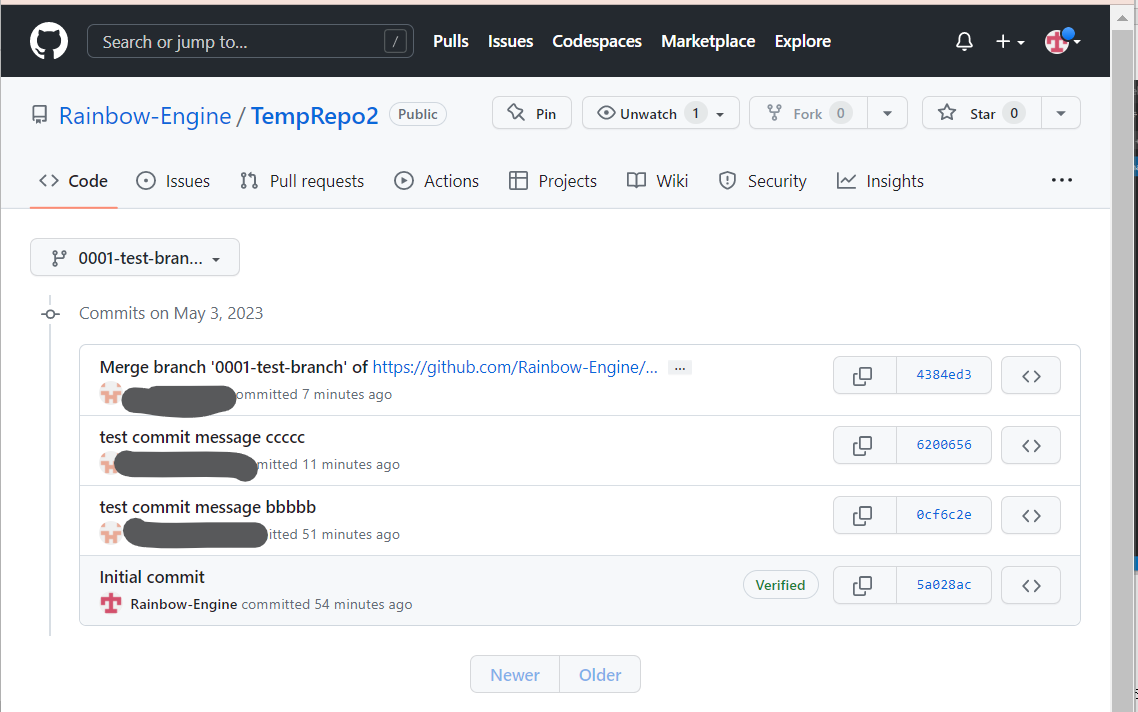The height and width of the screenshot is (712, 1138).
Task: Switch to the Code tab
Action: point(73,181)
